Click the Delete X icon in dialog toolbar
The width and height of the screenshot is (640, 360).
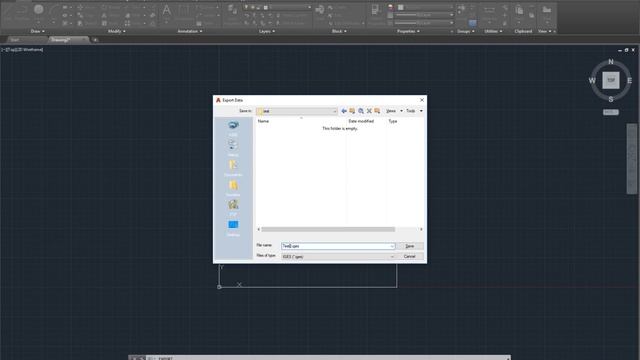click(369, 111)
